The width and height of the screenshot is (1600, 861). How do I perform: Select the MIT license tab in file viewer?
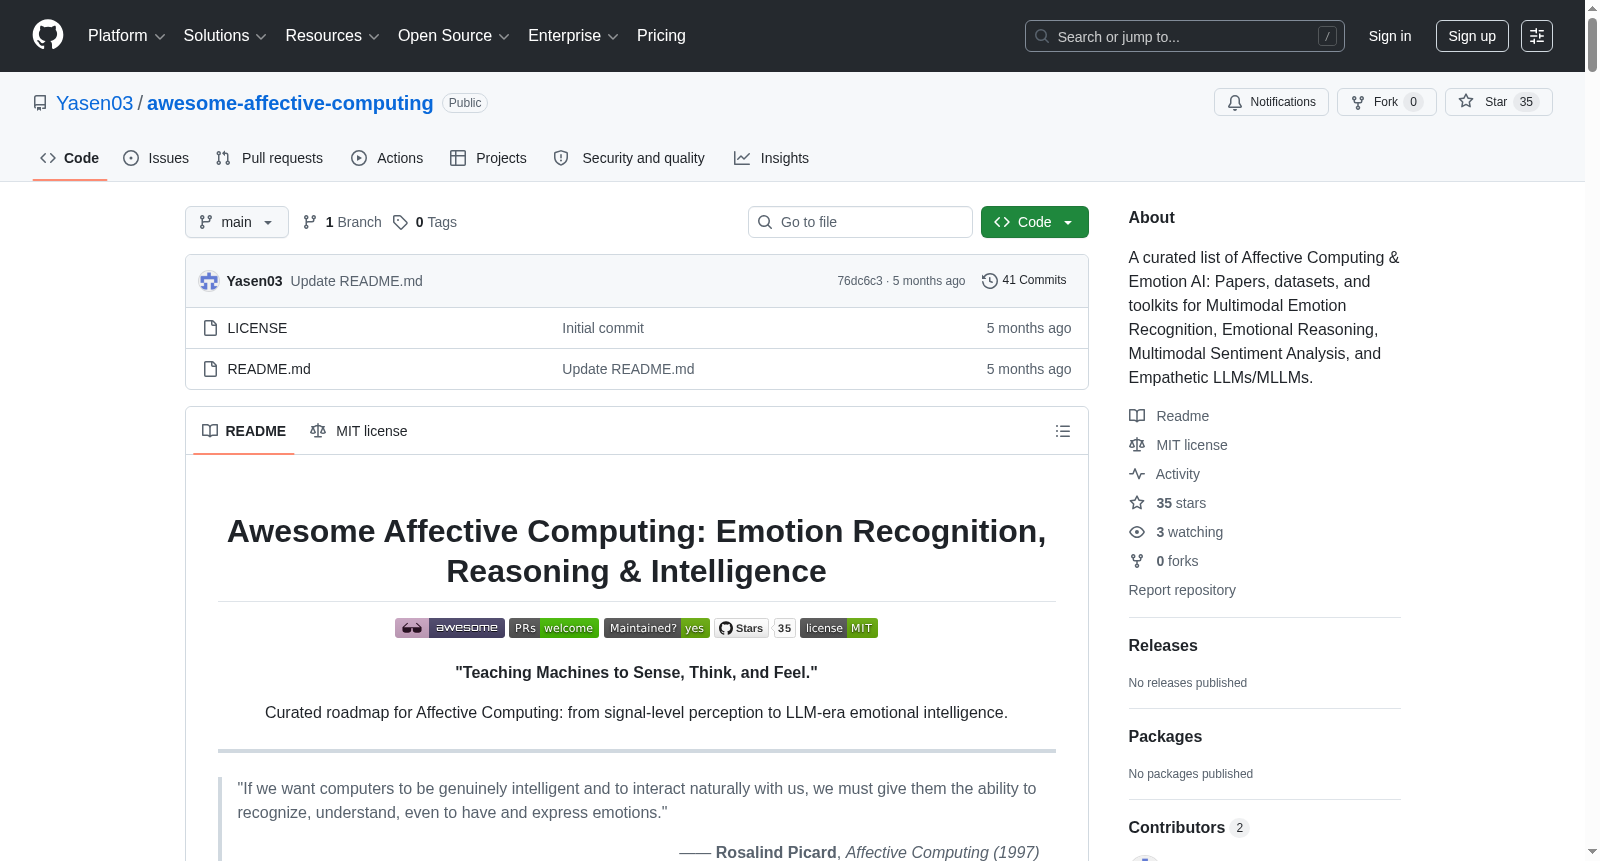359,431
